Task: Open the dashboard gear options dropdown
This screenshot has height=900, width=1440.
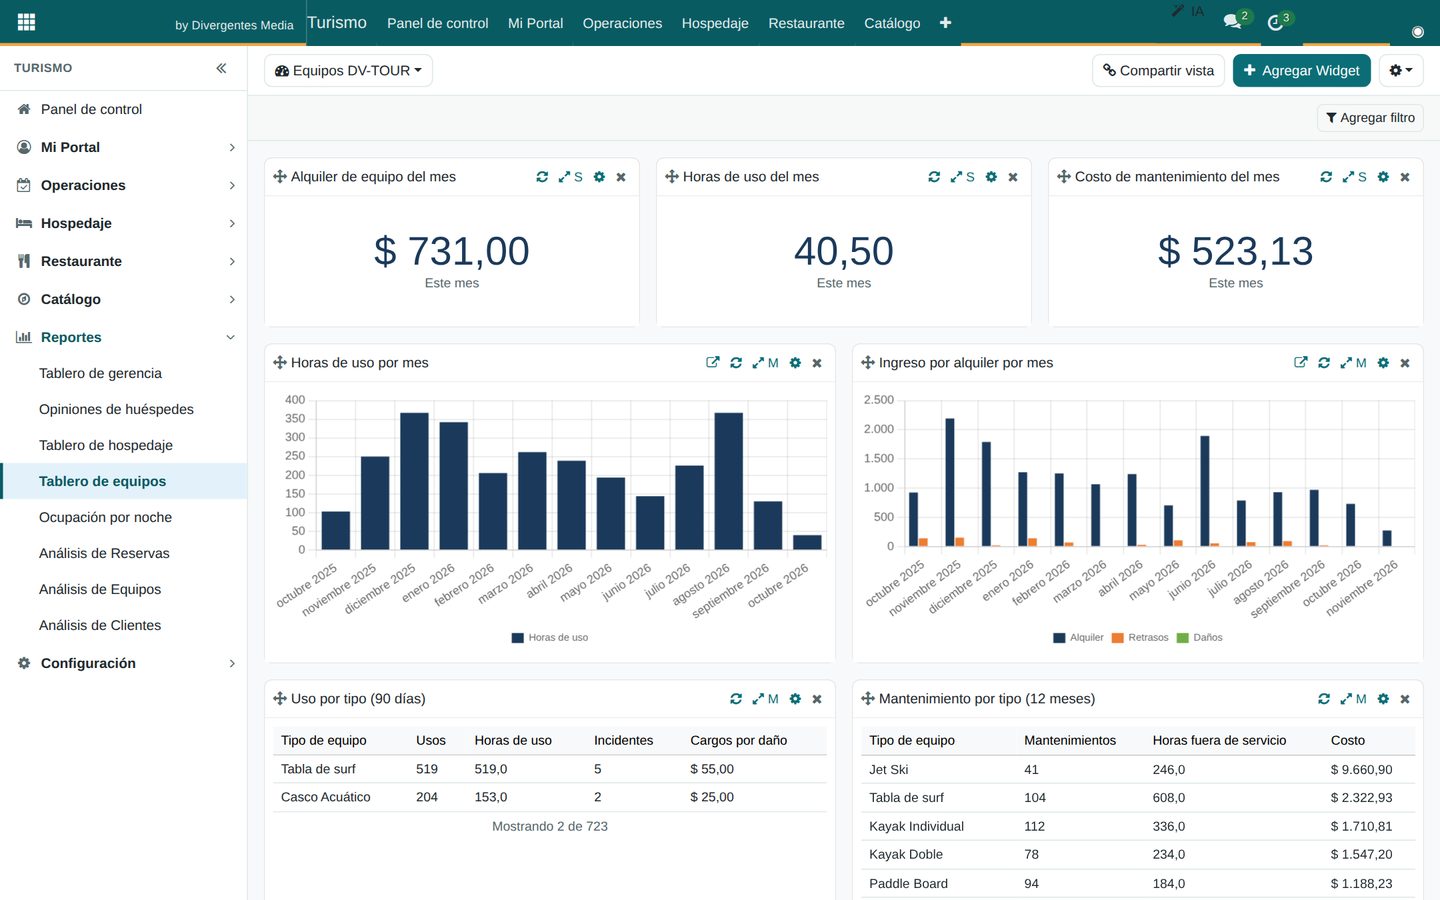Action: pos(1401,71)
